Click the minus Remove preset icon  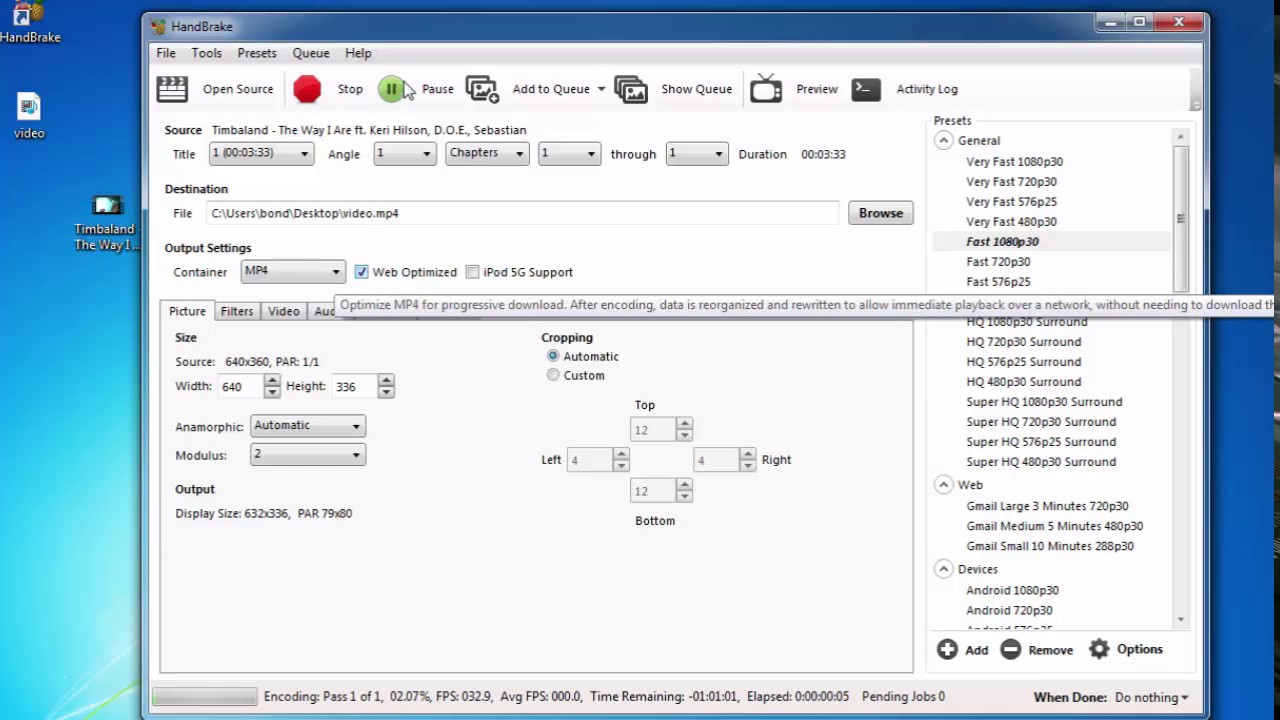[x=1010, y=649]
